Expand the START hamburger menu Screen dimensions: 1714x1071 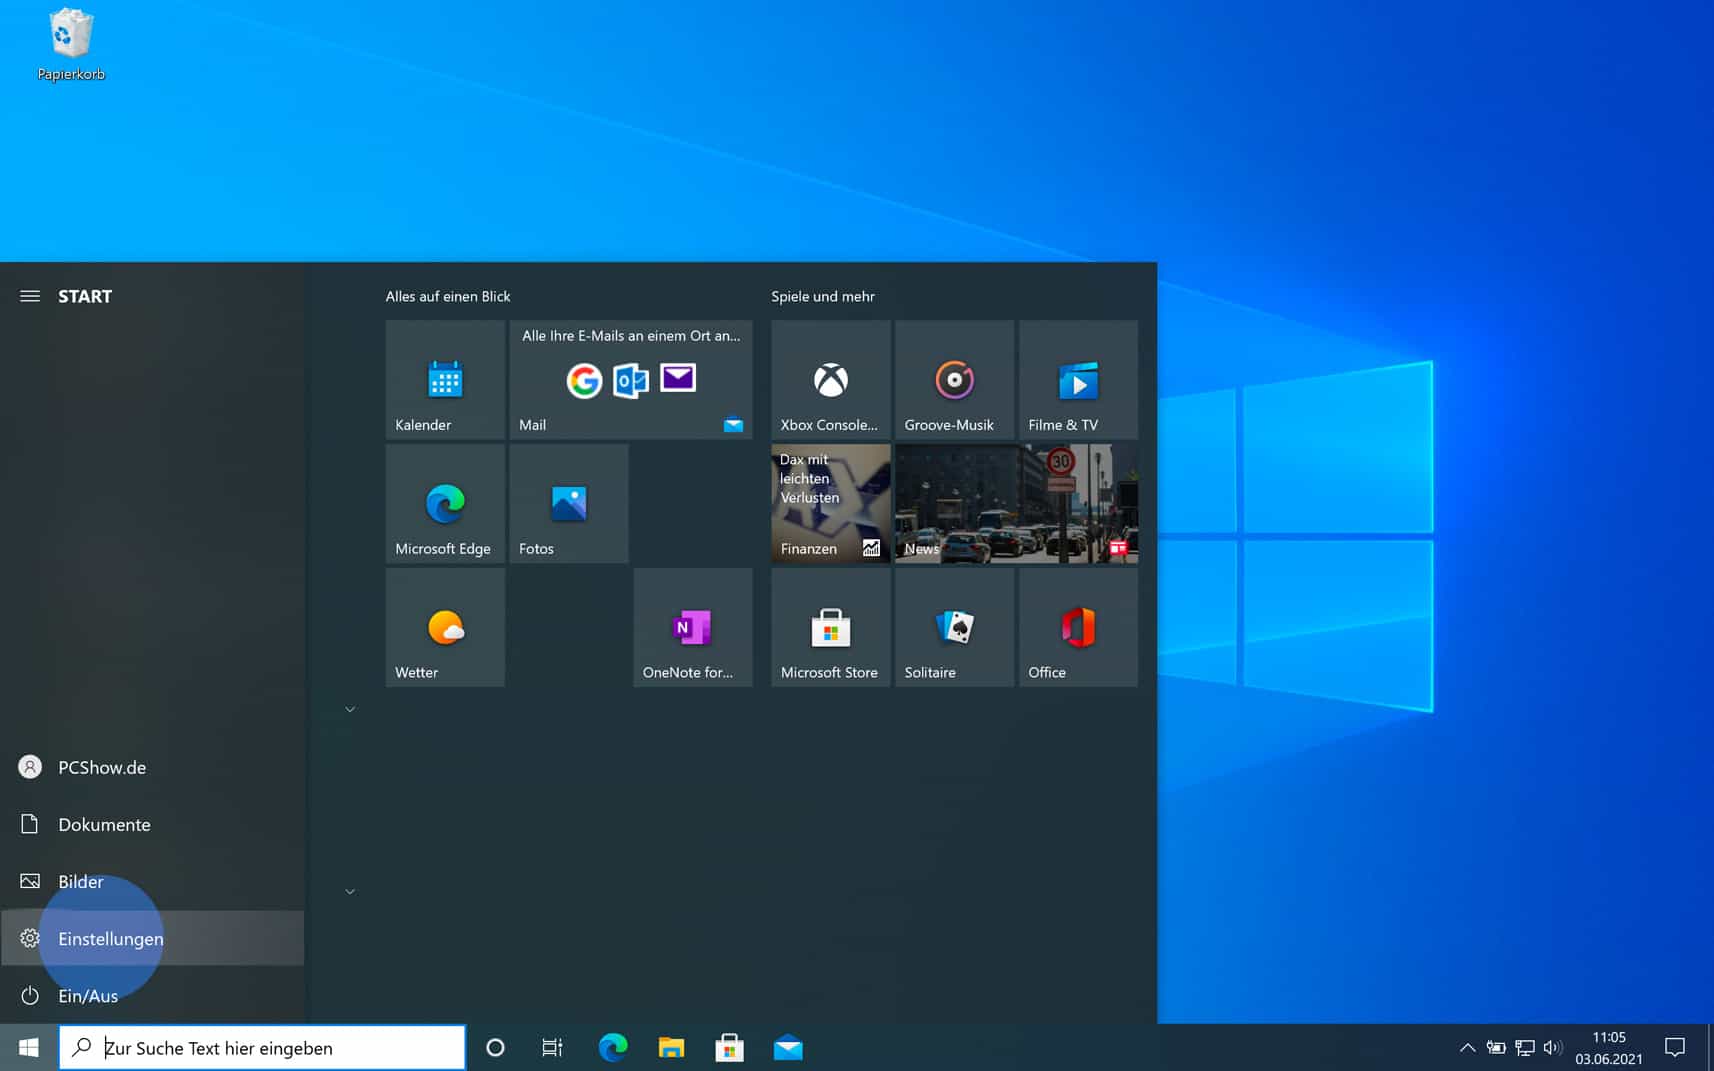pyautogui.click(x=30, y=296)
